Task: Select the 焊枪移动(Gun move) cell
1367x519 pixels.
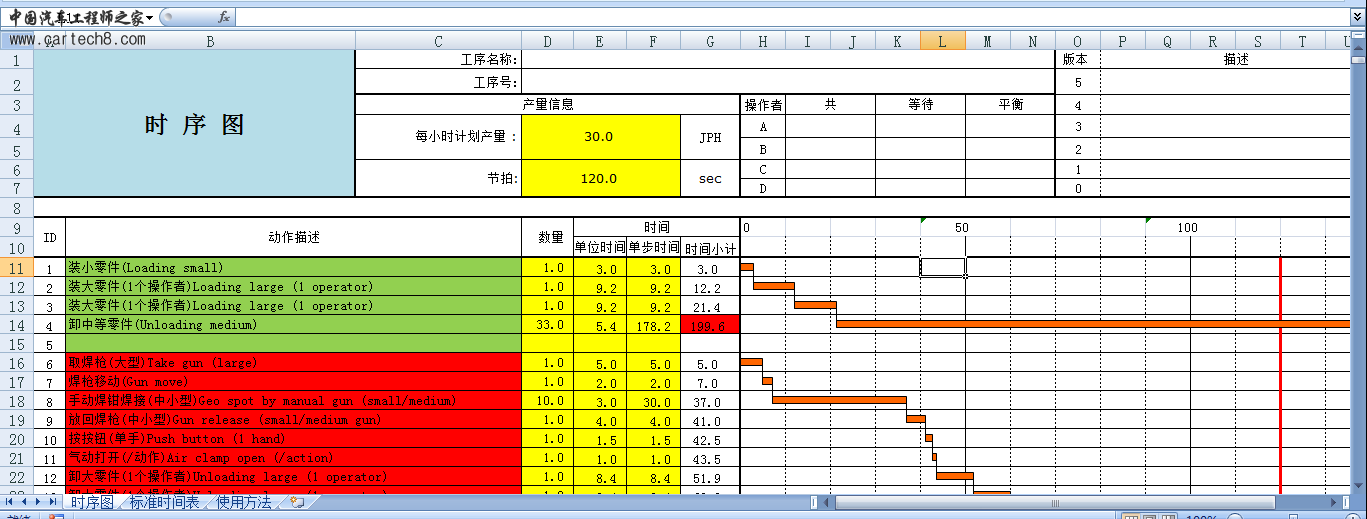Action: point(293,382)
